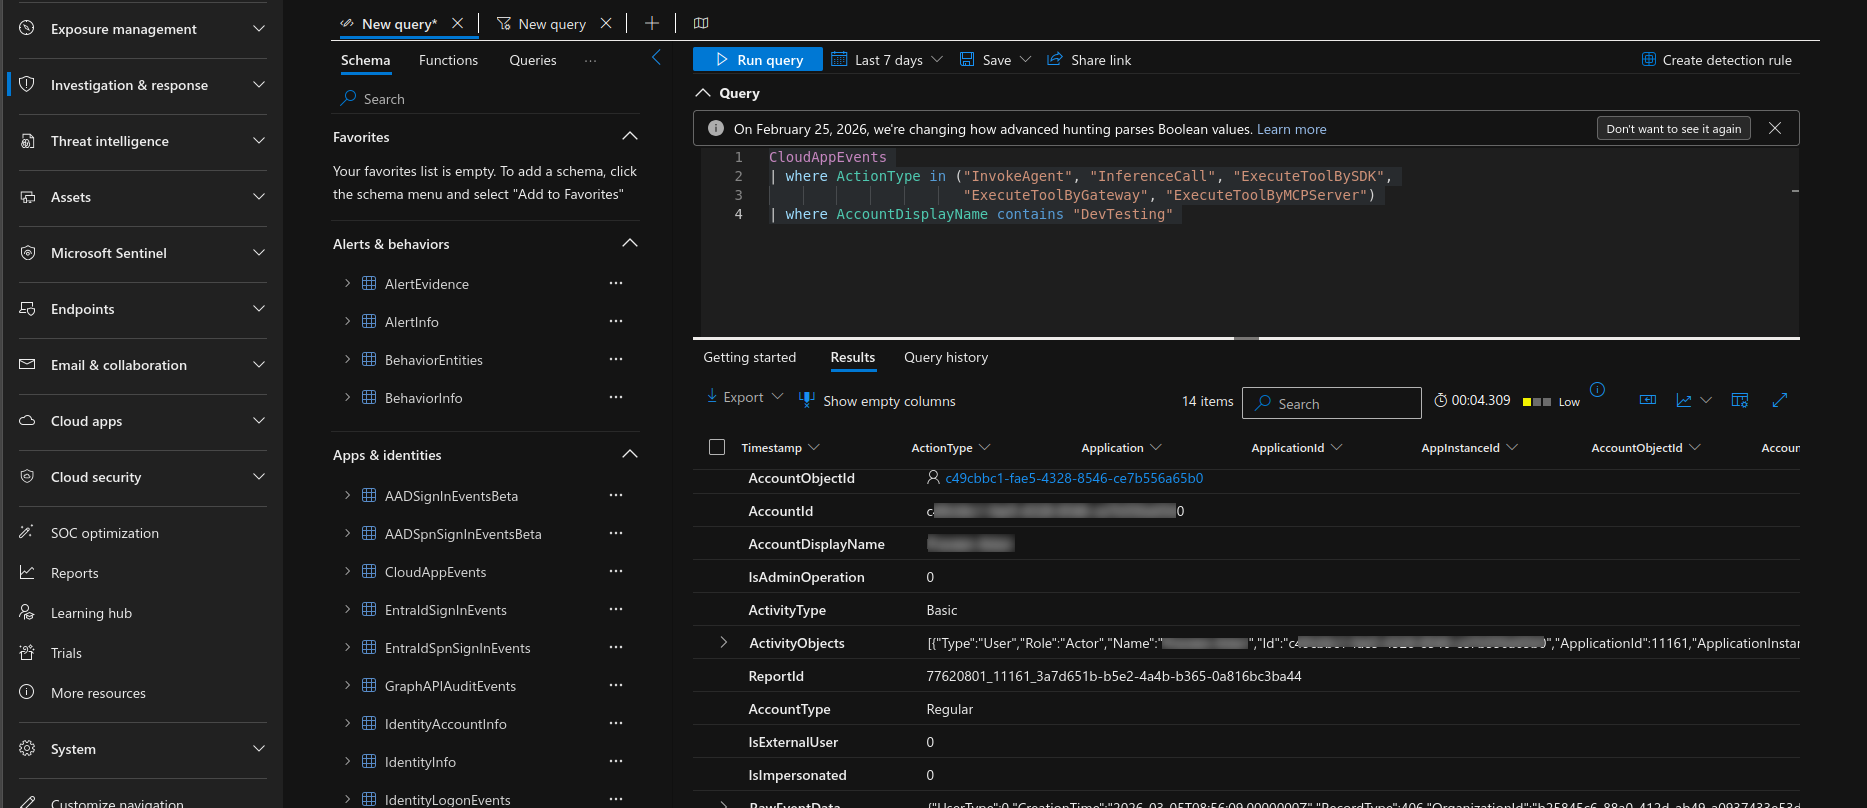
Task: Open the chart type icon in results toolbar
Action: (x=1684, y=400)
